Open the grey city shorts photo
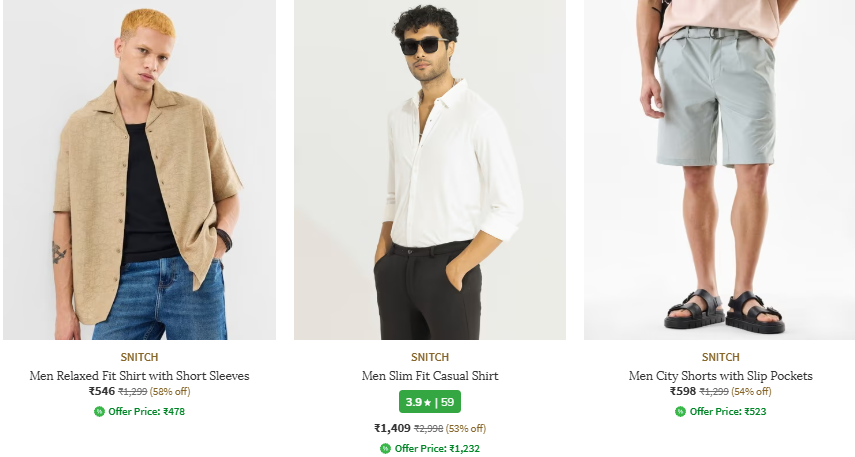 pos(719,170)
